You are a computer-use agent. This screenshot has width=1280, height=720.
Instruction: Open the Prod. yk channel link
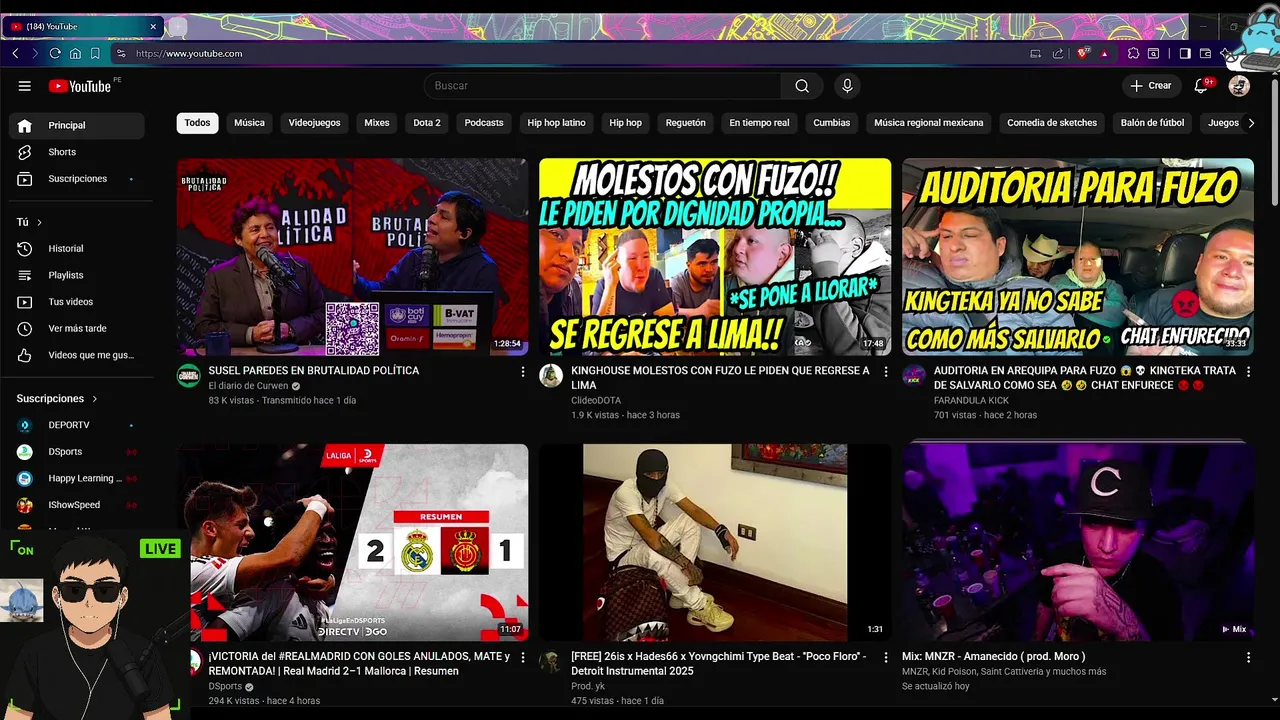click(x=588, y=687)
